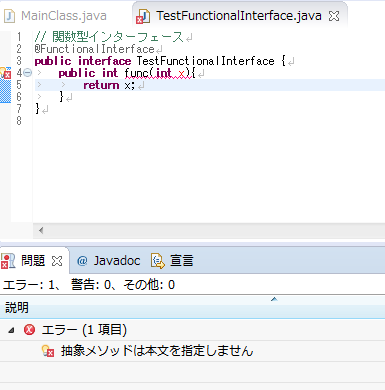
Task: Click the editor scroll-left arrow
Action: tap(41, 230)
